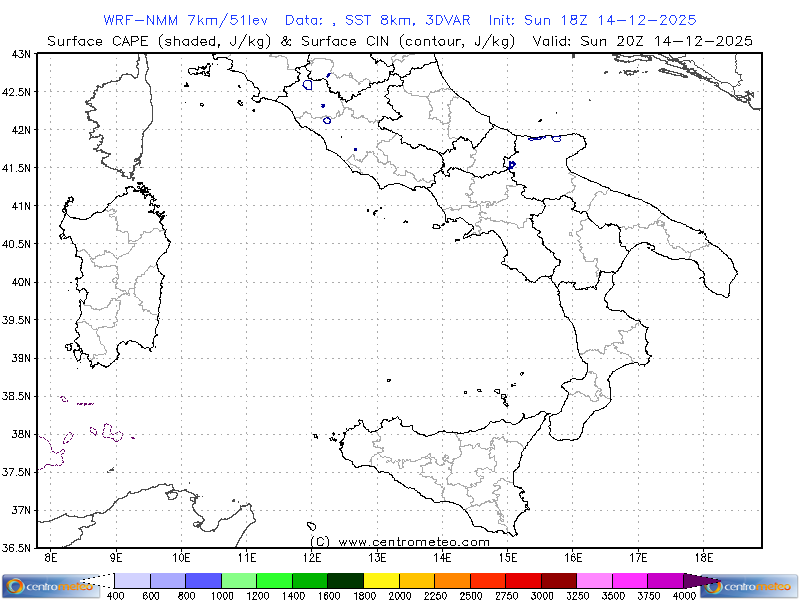The height and width of the screenshot is (600, 800).
Task: Click the 4000 legend value label
Action: [684, 596]
